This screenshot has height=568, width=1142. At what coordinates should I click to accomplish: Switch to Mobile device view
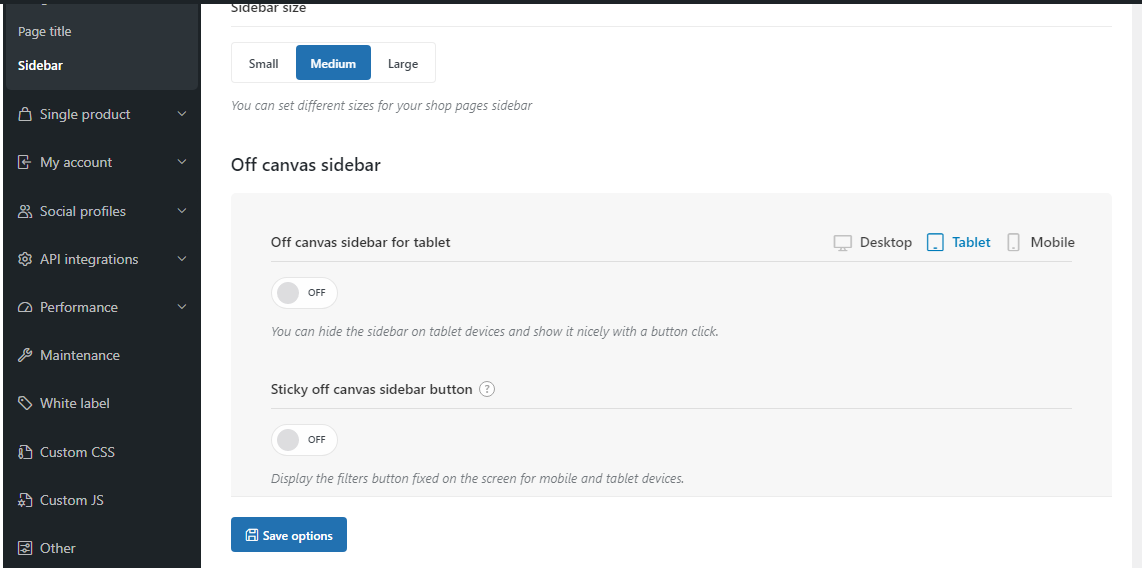tap(1041, 242)
